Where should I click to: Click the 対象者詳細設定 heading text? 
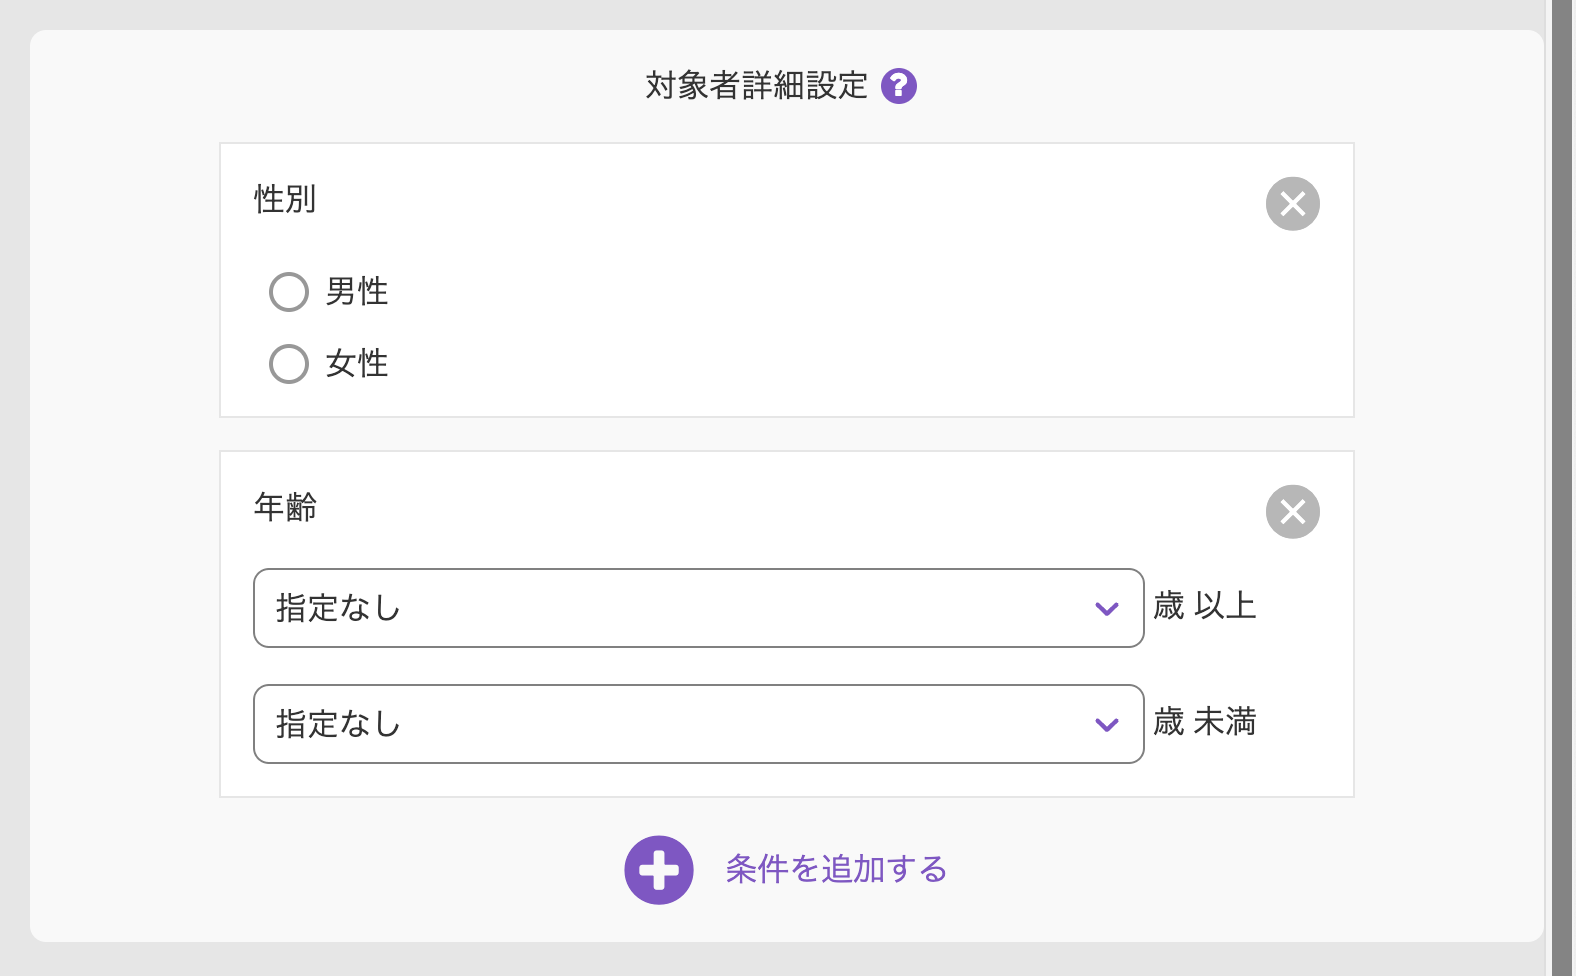point(756,86)
